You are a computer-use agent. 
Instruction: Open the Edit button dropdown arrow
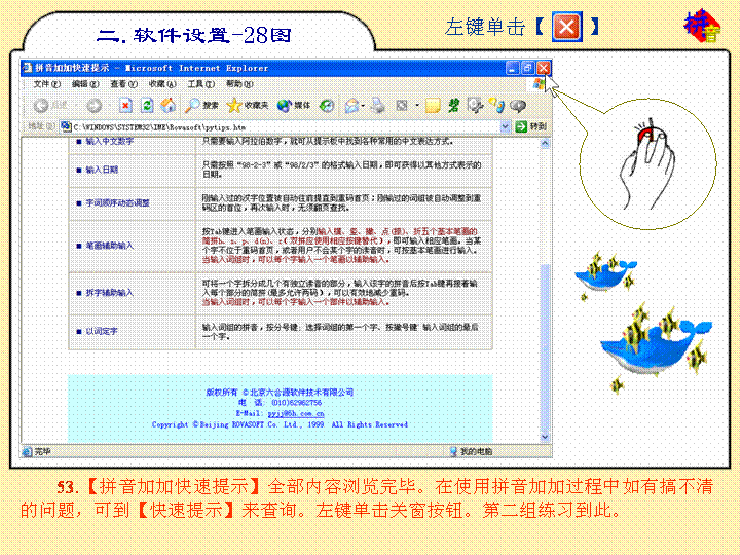pos(417,106)
